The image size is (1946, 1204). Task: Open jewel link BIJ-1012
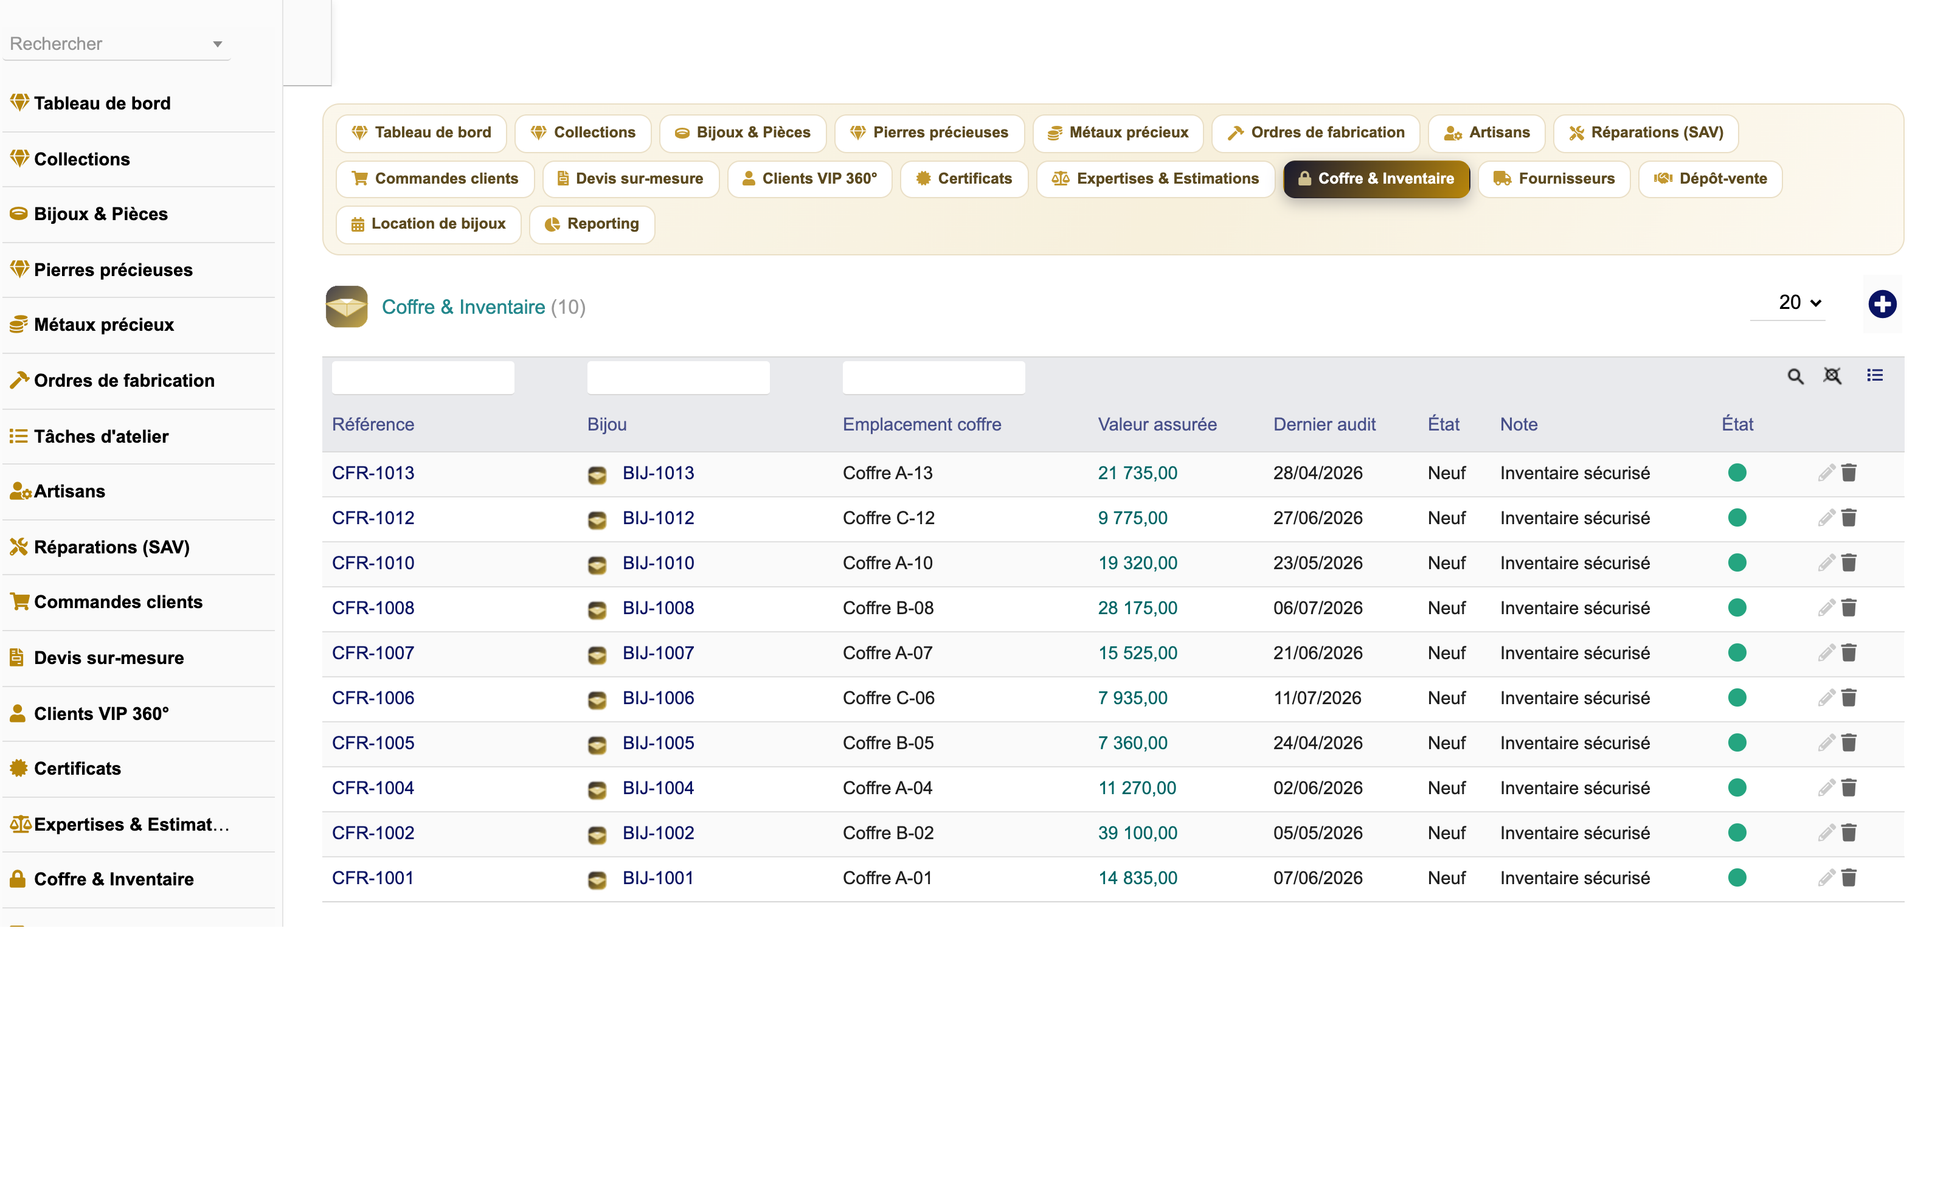tap(658, 518)
